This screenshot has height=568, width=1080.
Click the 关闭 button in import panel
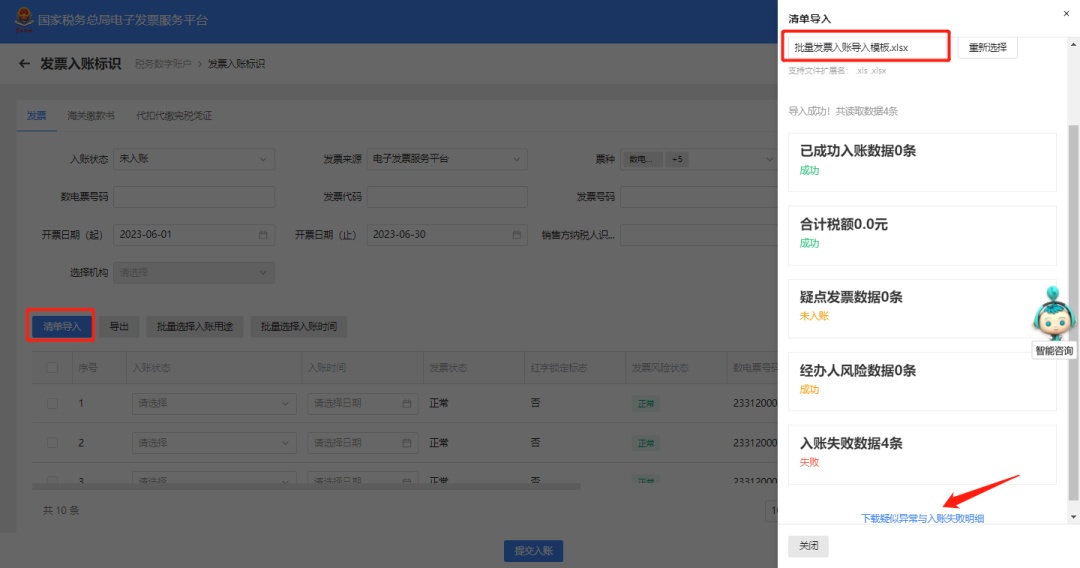click(x=809, y=546)
